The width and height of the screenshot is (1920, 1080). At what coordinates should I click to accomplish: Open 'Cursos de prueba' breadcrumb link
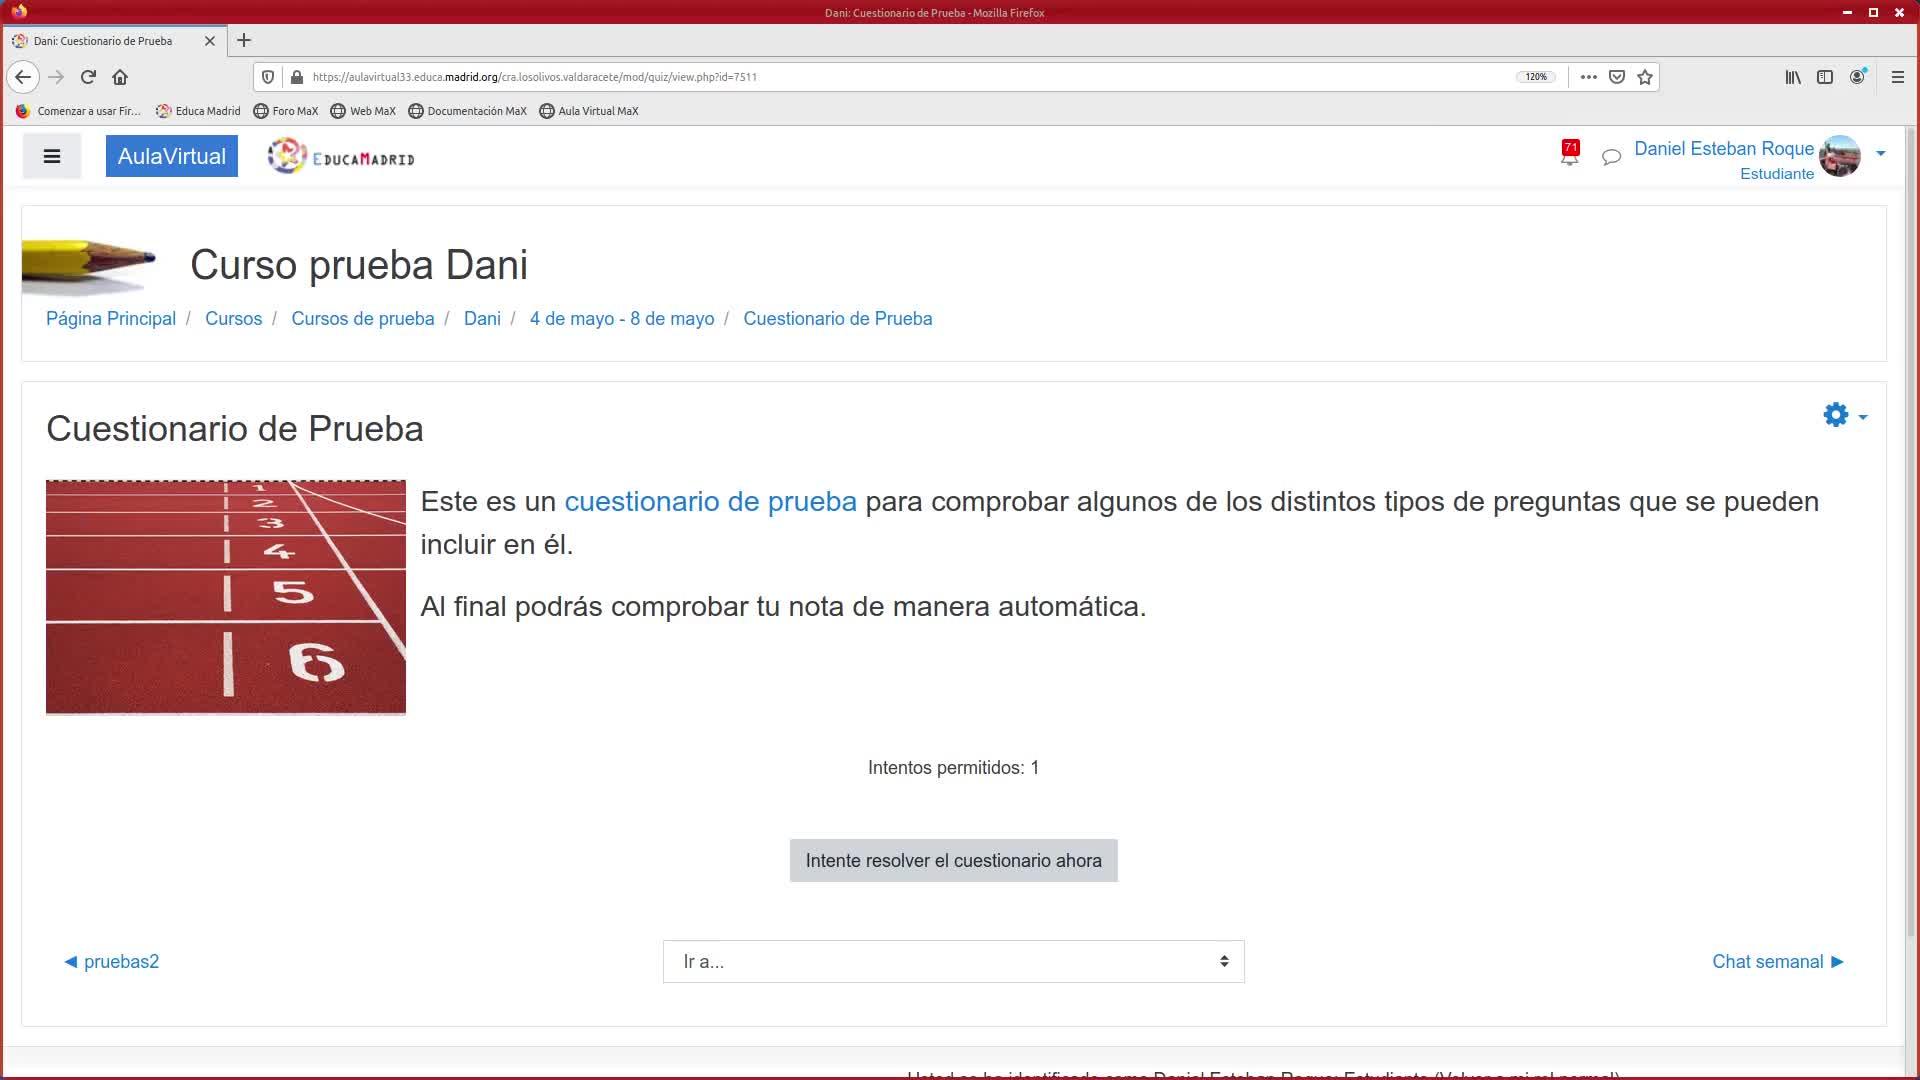coord(362,319)
